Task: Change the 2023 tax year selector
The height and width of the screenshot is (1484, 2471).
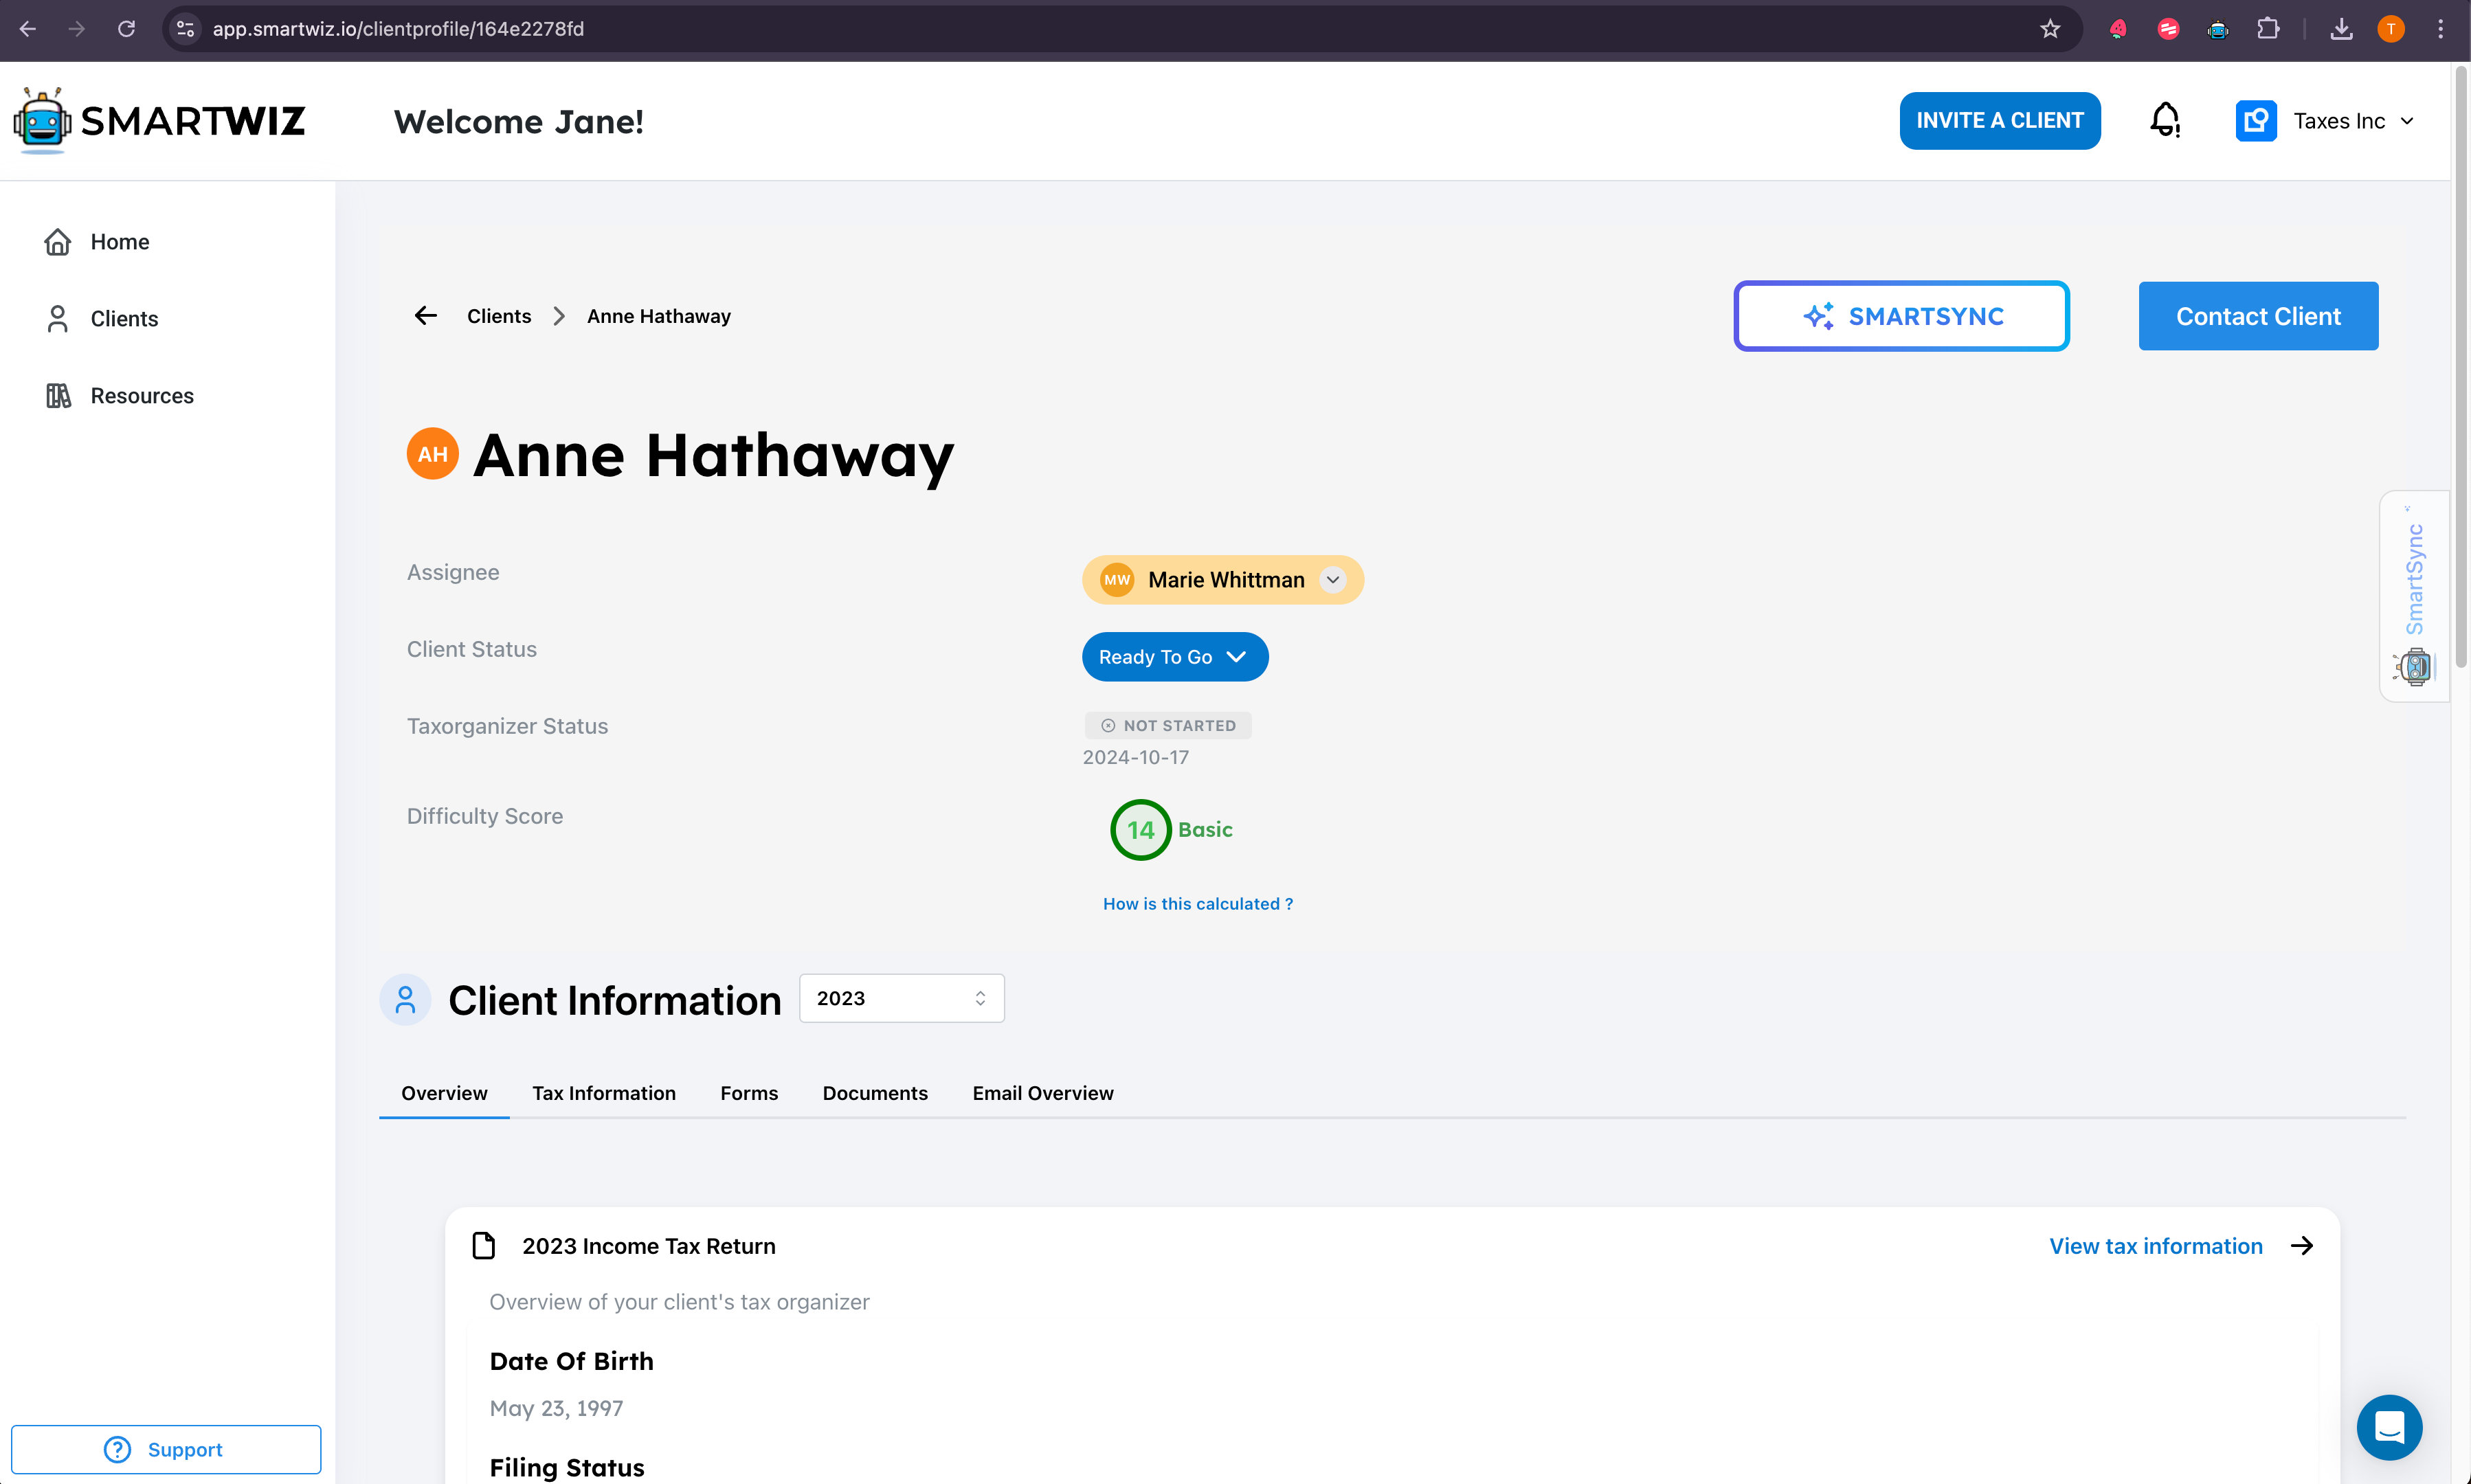Action: pos(901,998)
